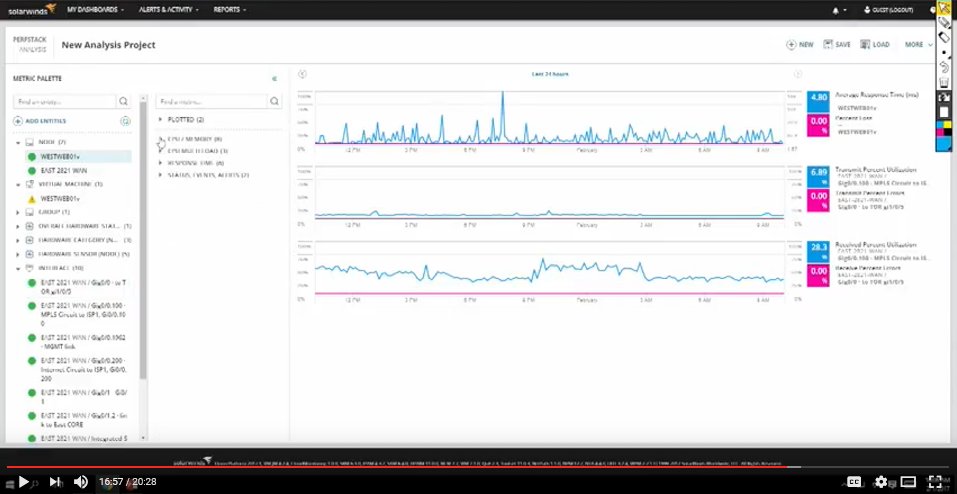This screenshot has height=494, width=957.
Task: Toggle full screen video
Action: [x=934, y=482]
